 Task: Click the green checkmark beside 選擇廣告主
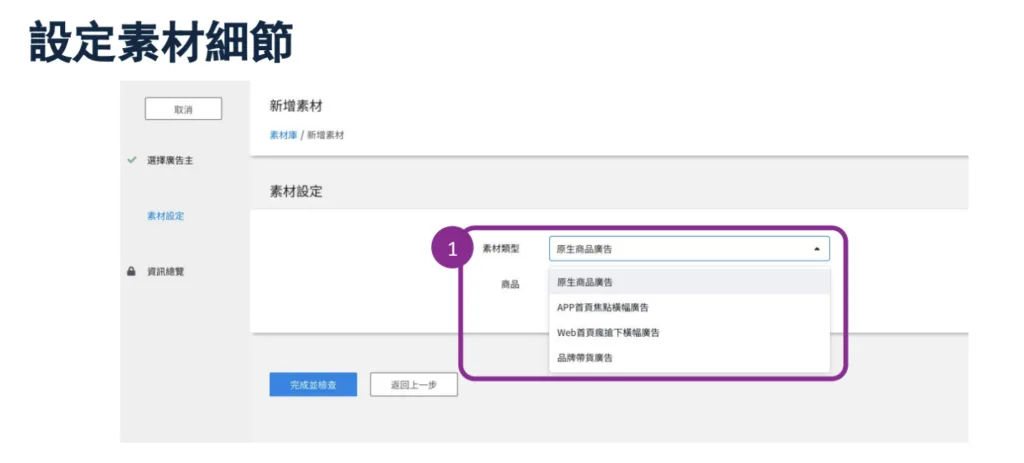pyautogui.click(x=132, y=160)
